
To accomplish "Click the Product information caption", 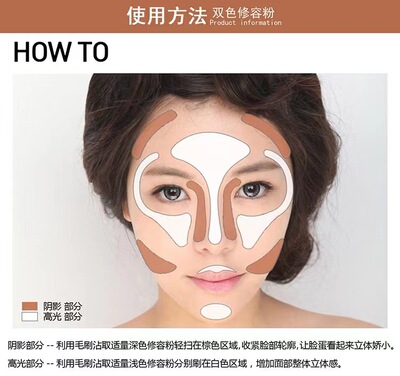I will point(246,23).
